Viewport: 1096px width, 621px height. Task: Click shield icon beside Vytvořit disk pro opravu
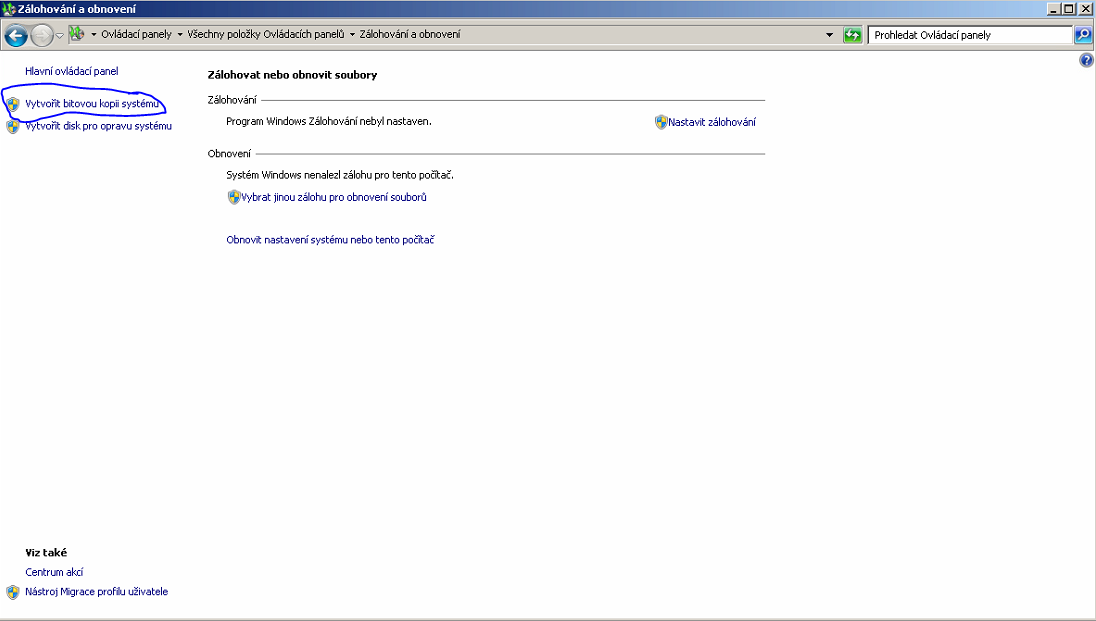pos(13,127)
